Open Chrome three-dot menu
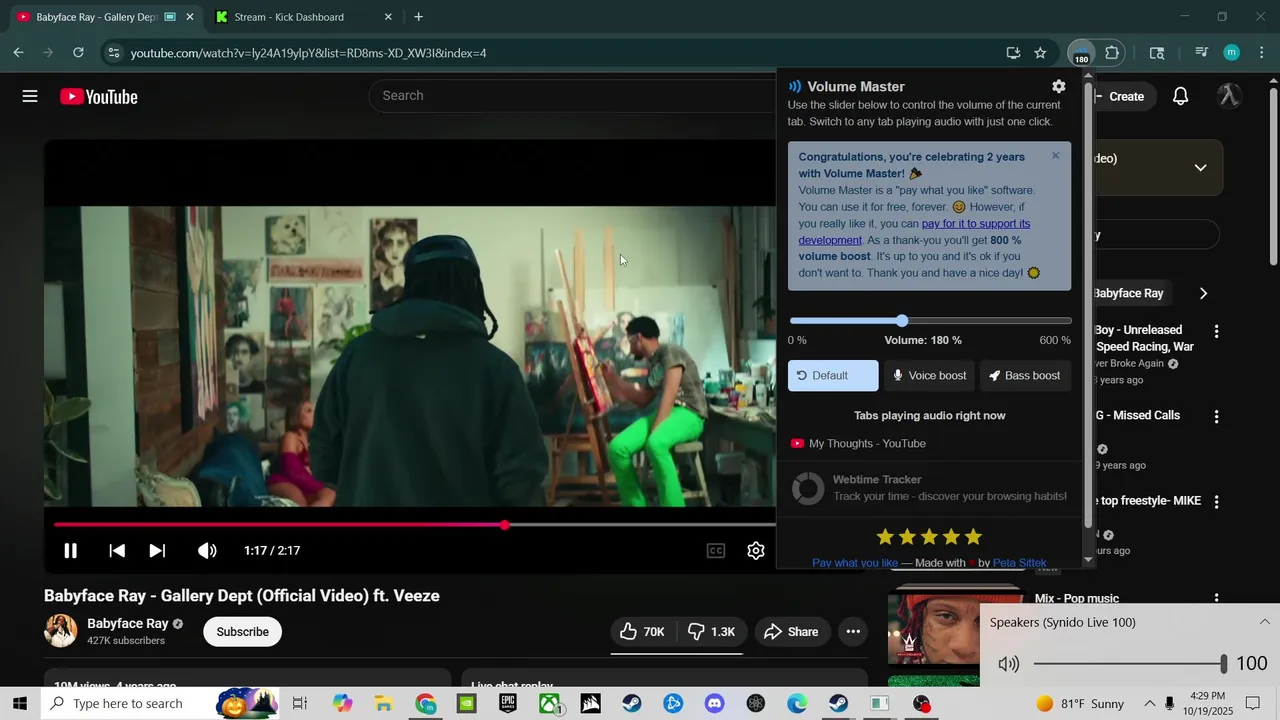Image resolution: width=1280 pixels, height=720 pixels. click(1261, 53)
